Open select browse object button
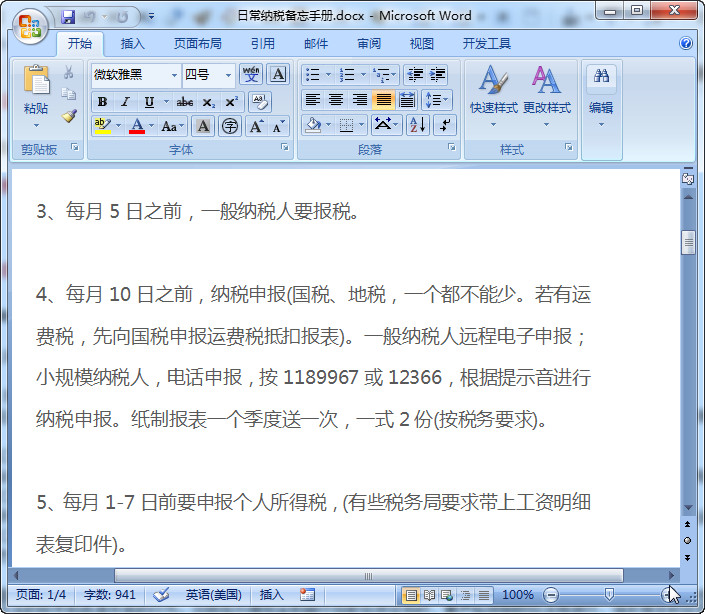The image size is (705, 614). click(x=687, y=540)
